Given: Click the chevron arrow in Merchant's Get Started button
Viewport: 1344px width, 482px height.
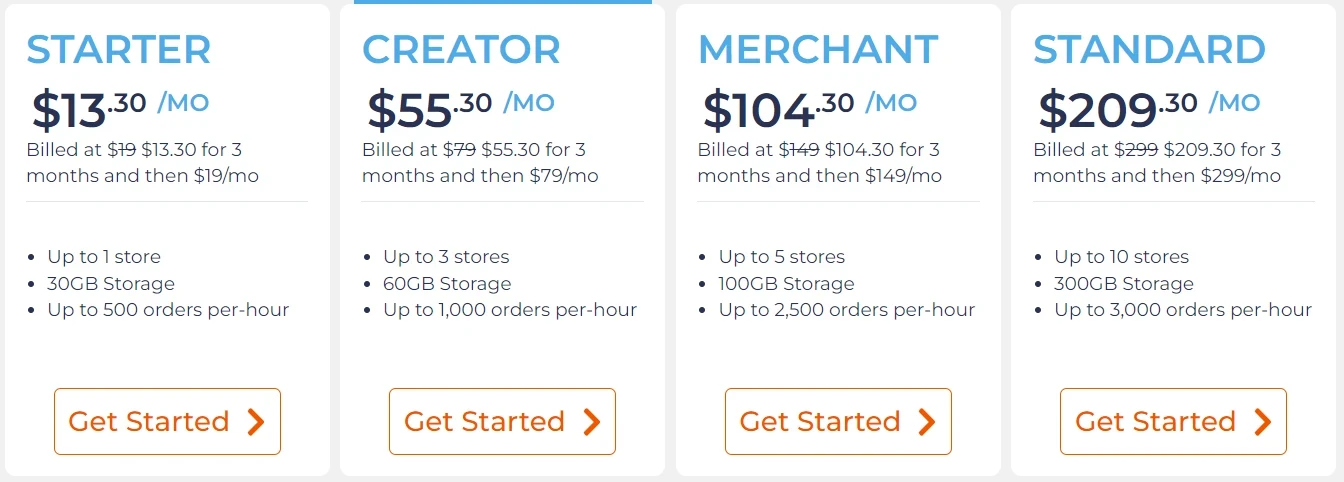Looking at the screenshot, I should [926, 422].
